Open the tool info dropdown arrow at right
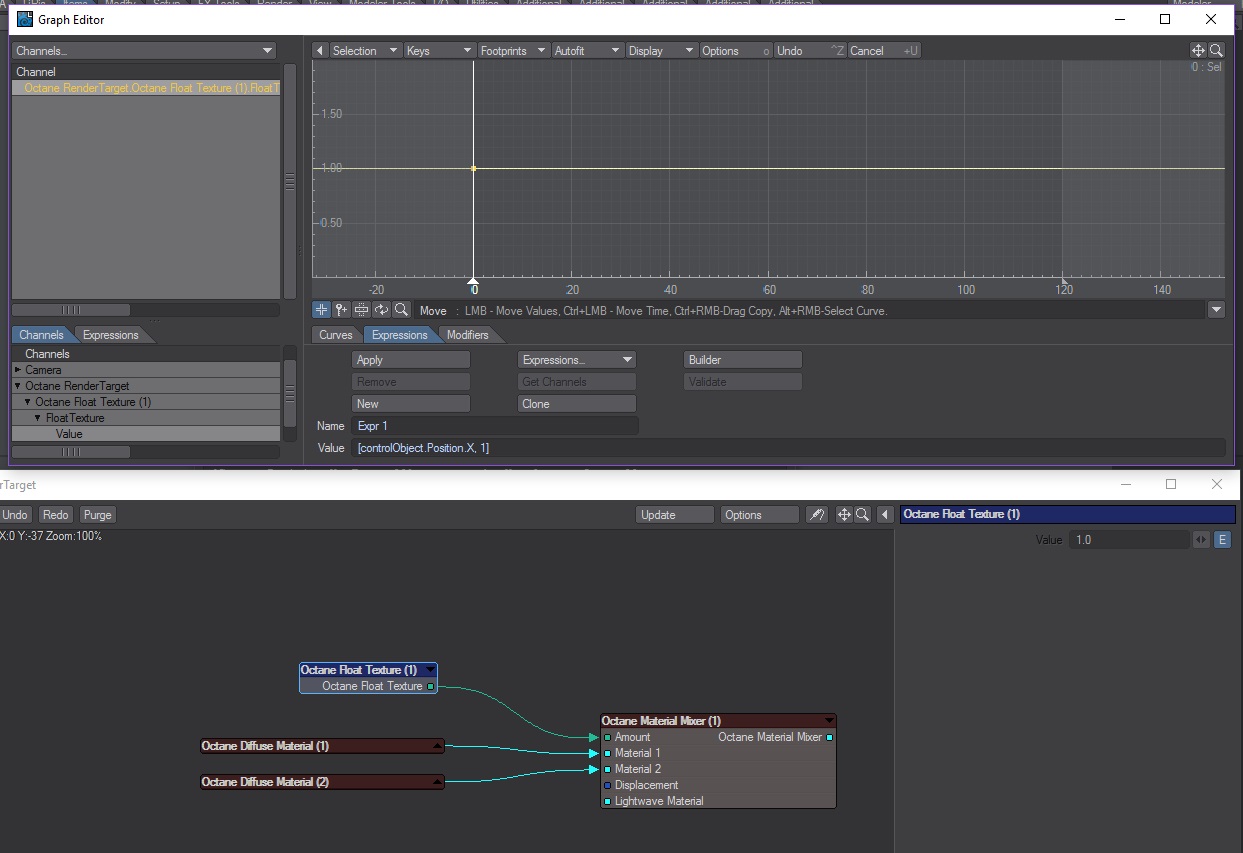1243x853 pixels. point(1216,310)
